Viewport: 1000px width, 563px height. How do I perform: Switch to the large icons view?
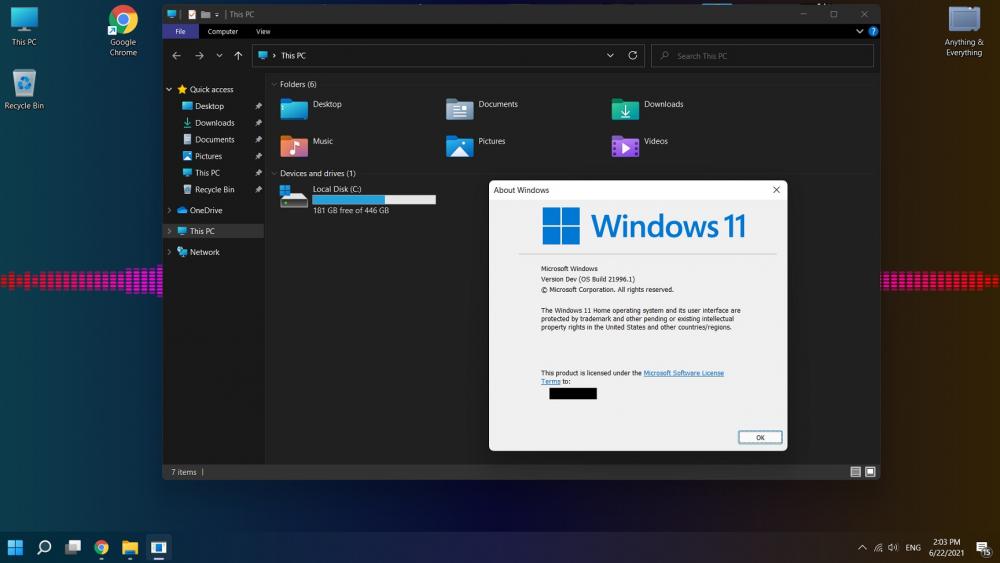(x=870, y=471)
